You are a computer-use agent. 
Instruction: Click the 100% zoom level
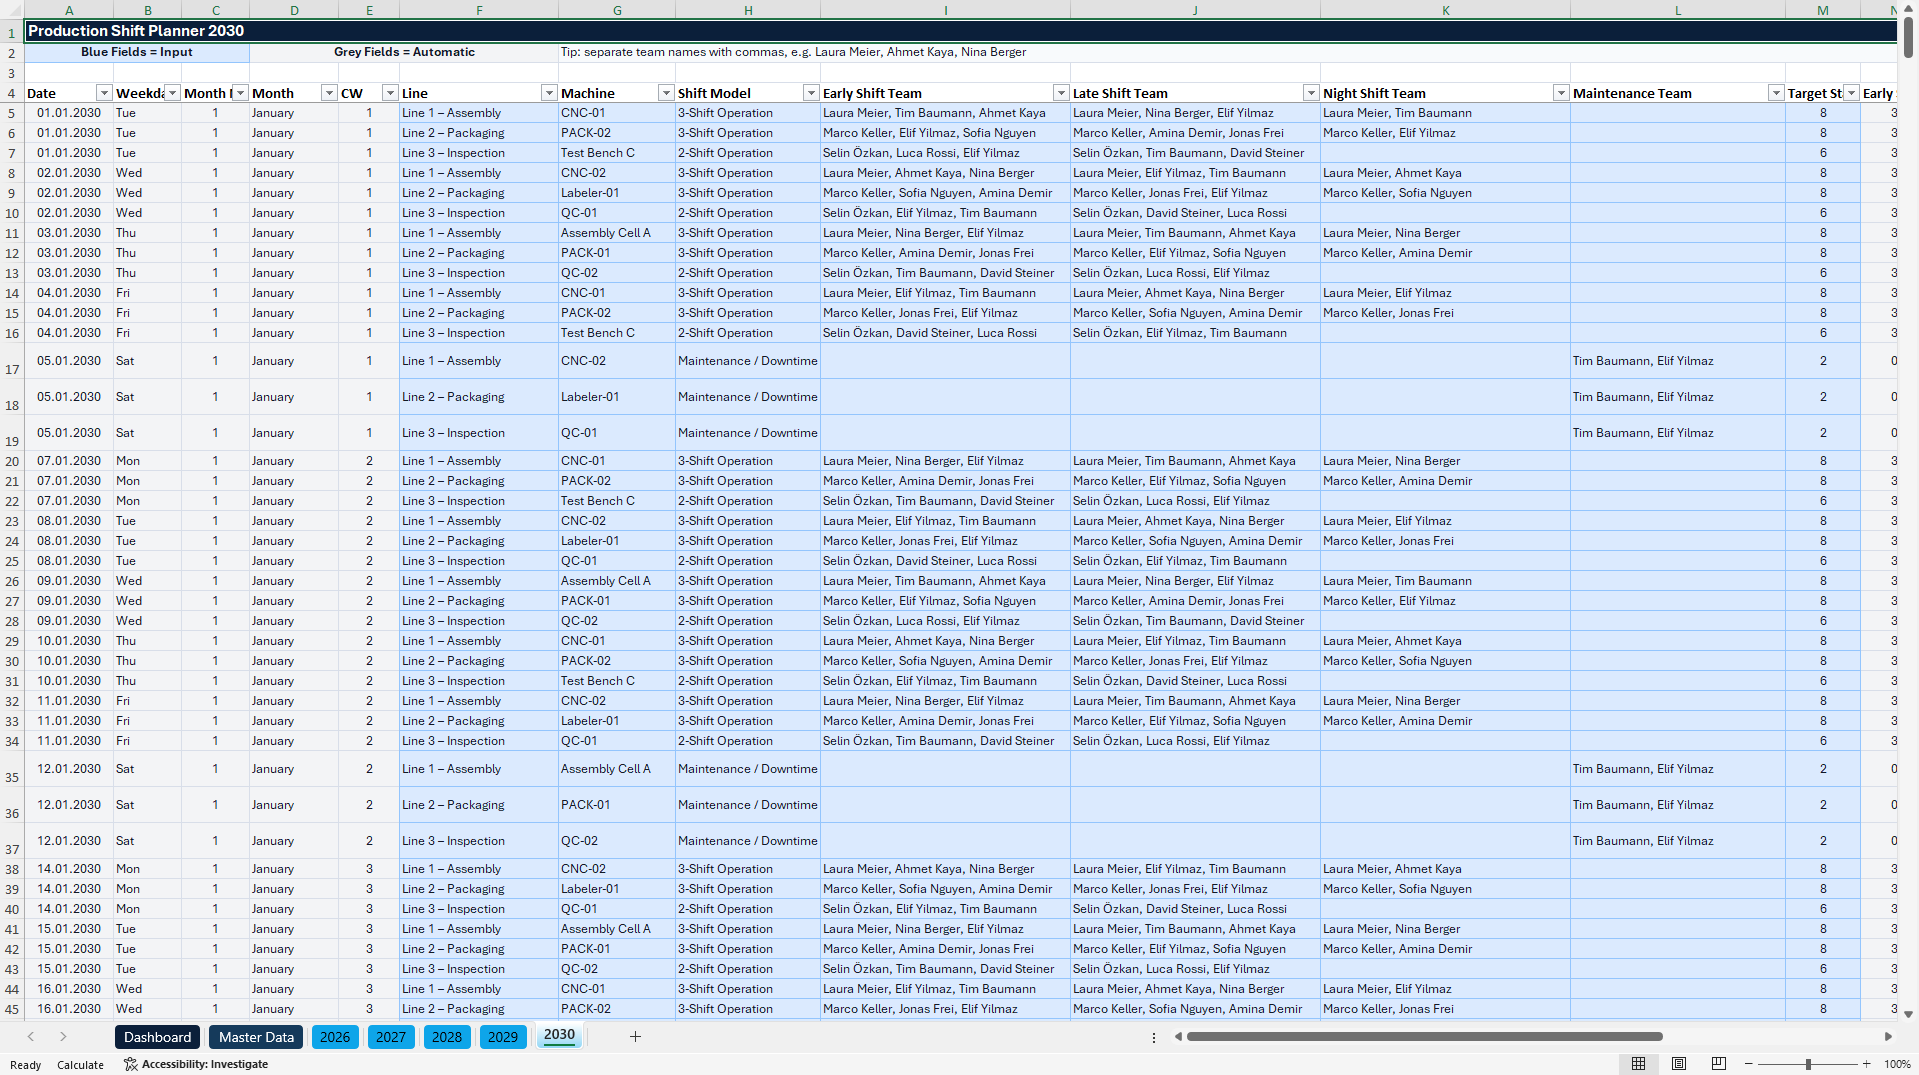1897,1064
